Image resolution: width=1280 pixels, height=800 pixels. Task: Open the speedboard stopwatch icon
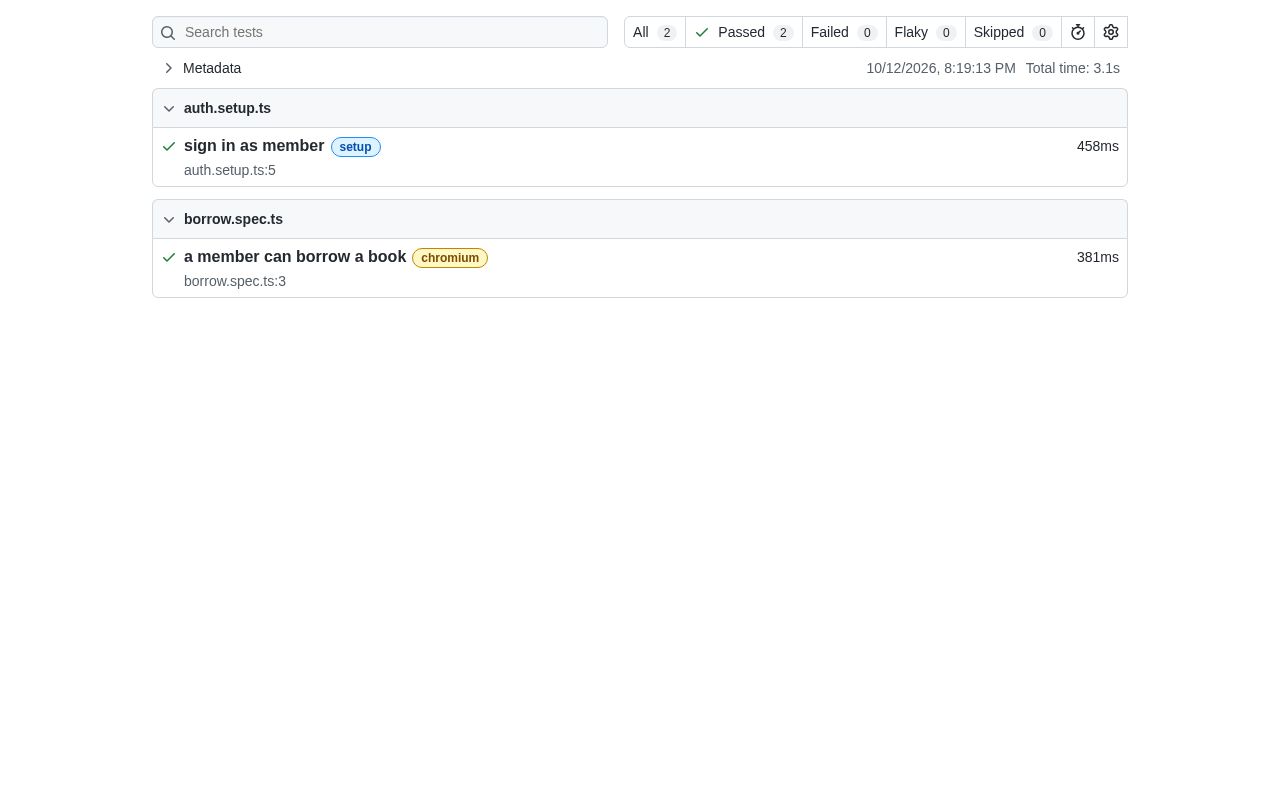click(1078, 32)
